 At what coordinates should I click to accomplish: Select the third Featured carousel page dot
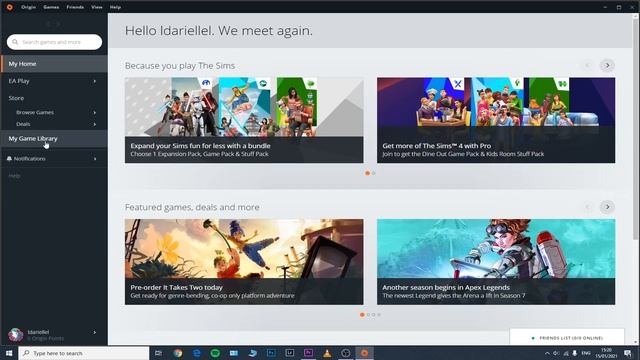click(373, 315)
